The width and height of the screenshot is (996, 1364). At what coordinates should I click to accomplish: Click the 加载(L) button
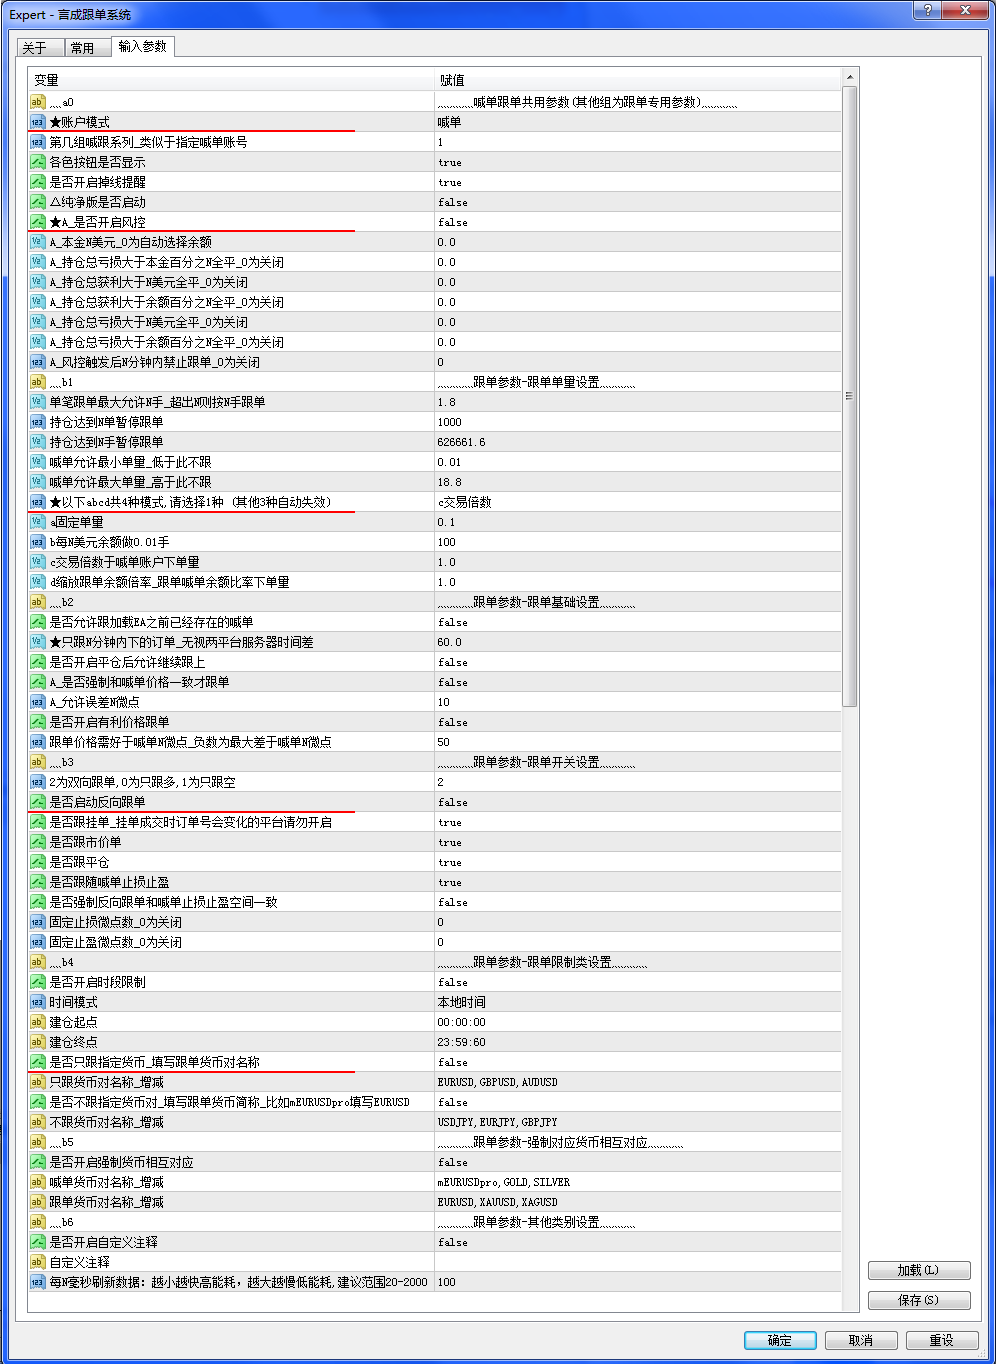pyautogui.click(x=919, y=1270)
